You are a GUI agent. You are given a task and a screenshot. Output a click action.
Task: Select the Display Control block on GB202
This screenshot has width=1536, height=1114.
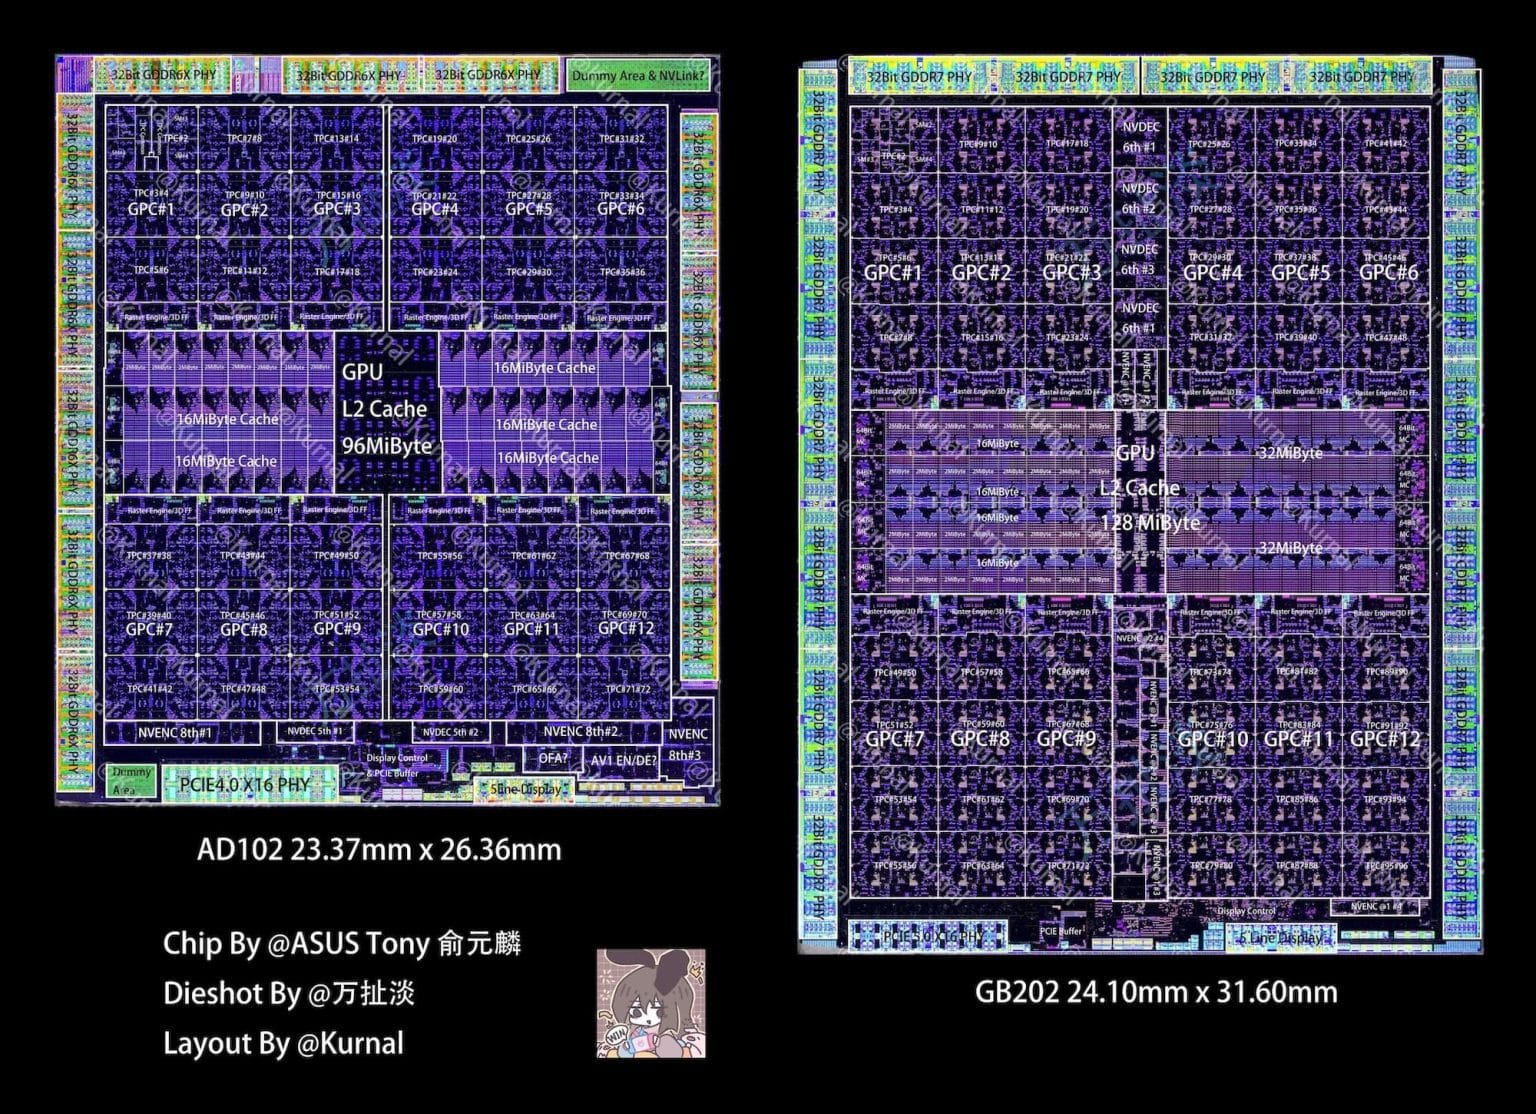click(x=1246, y=911)
